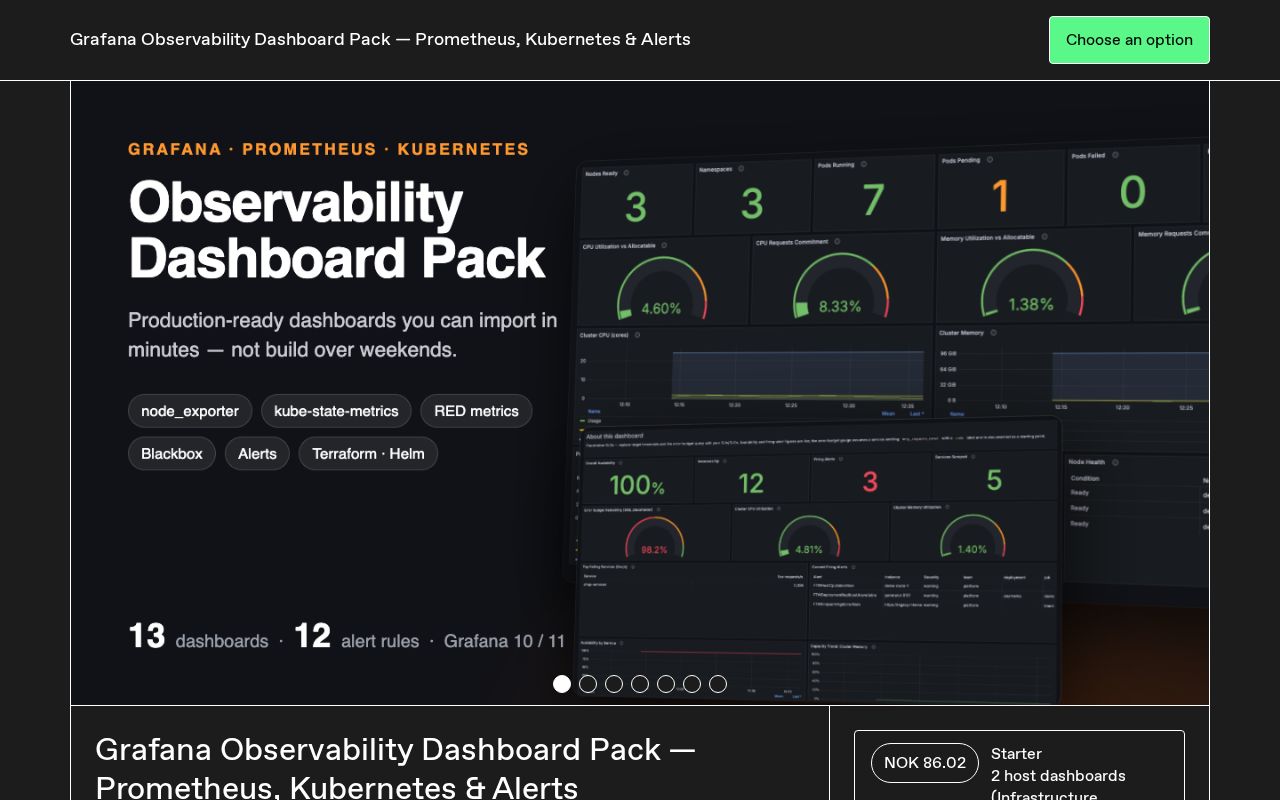The width and height of the screenshot is (1280, 800).
Task: Click the "Grafana 10 / 11" version text
Action: [x=505, y=641]
